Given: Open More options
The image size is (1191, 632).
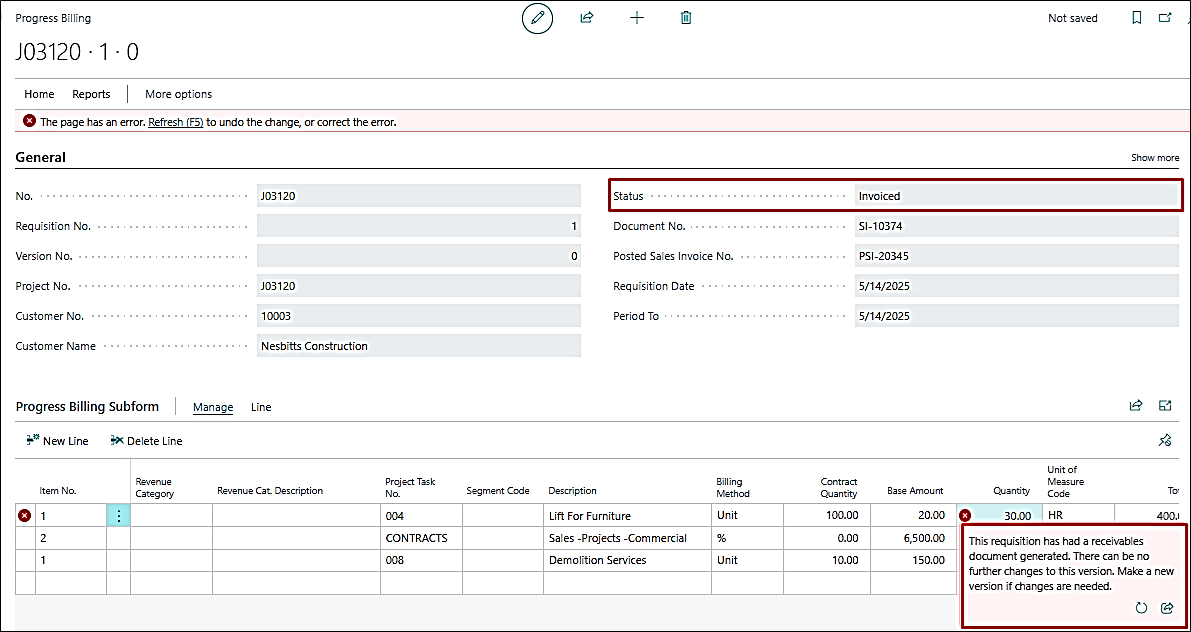Looking at the screenshot, I should (x=178, y=94).
